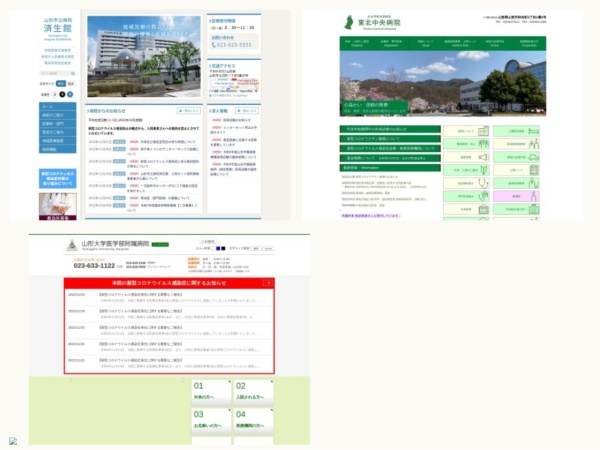Open the Health-check tab in the Tohoku navigation bar
The image size is (600, 450).
pyautogui.click(x=460, y=43)
